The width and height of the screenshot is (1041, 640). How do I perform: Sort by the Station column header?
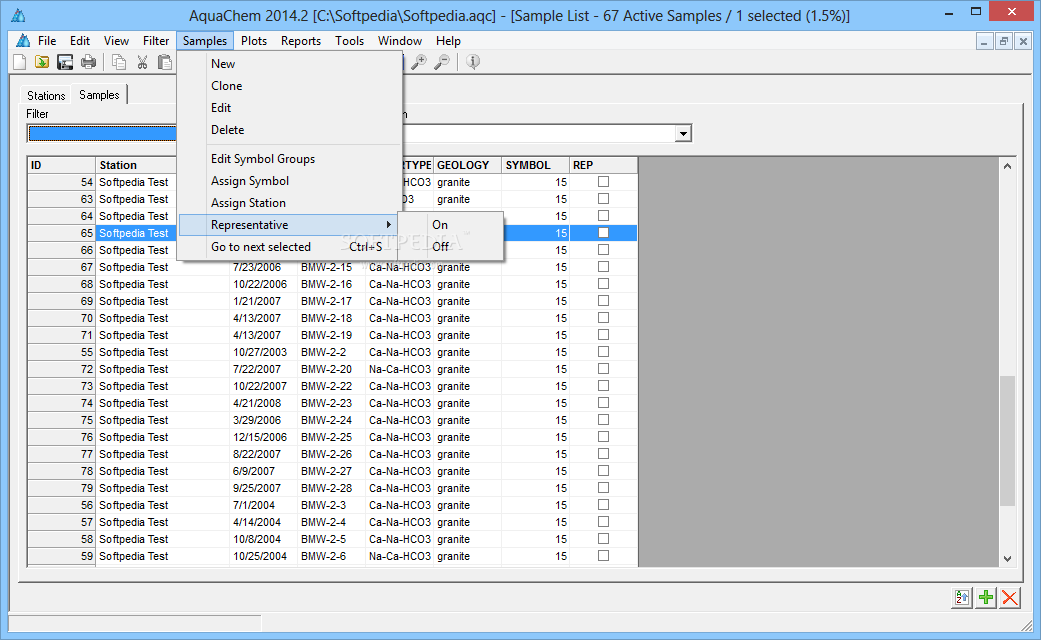point(137,165)
